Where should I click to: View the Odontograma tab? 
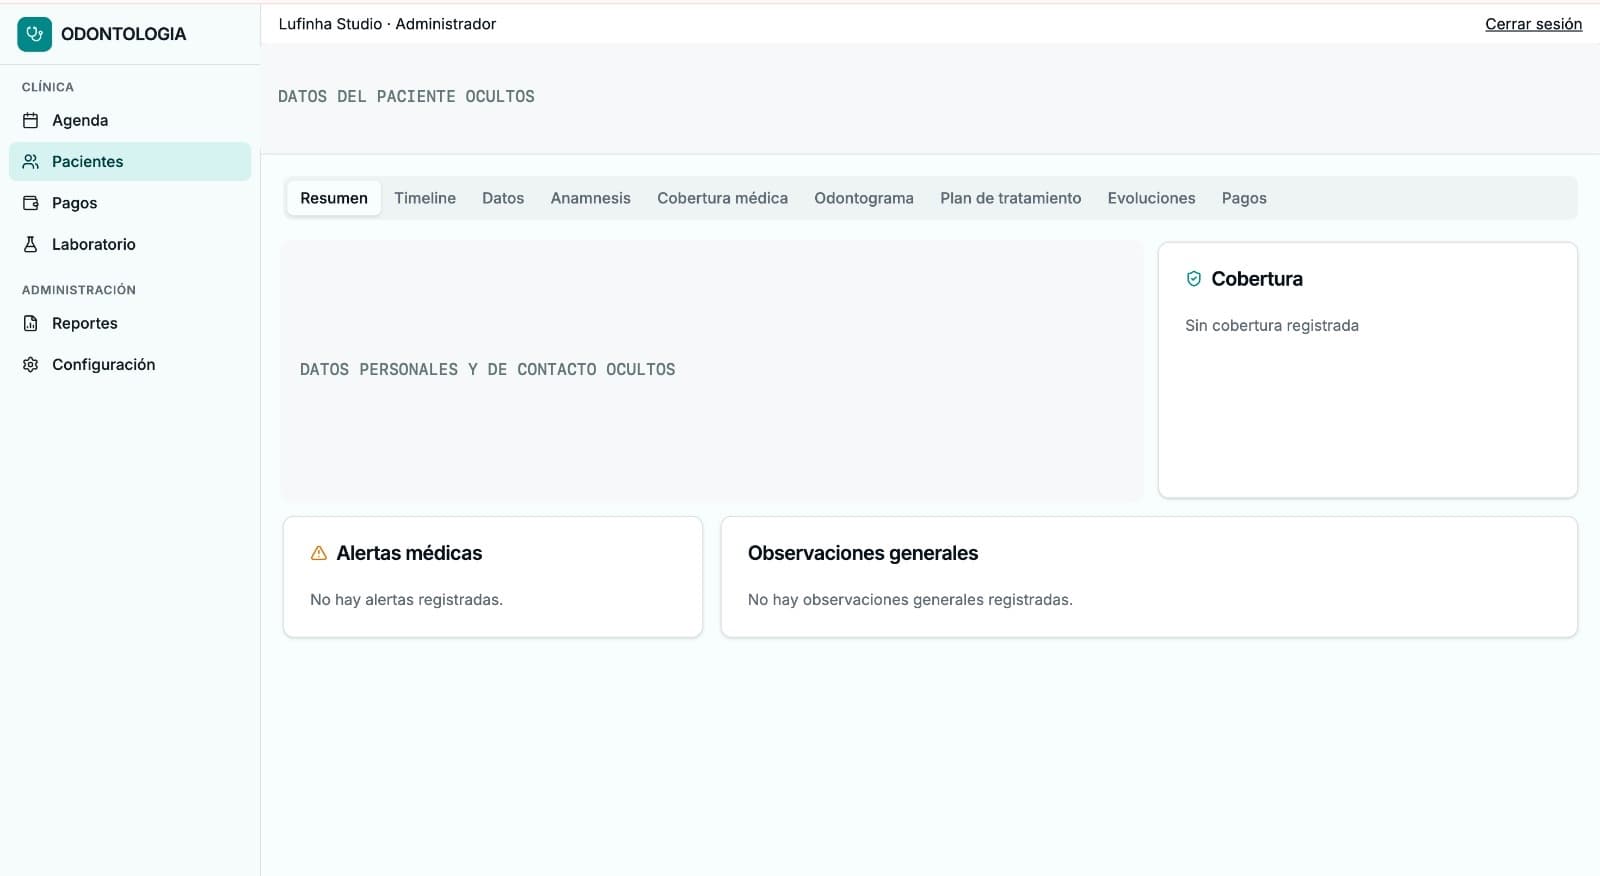864,198
